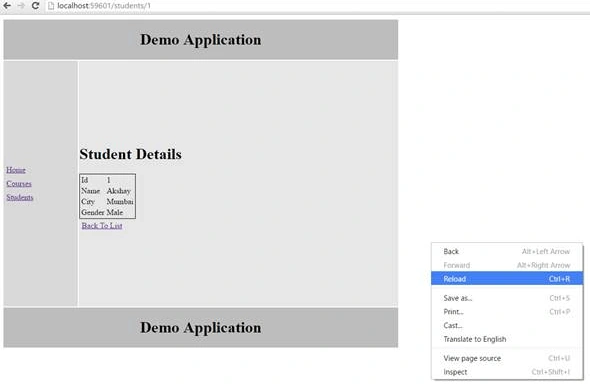Click the Name value Akshay

coord(119,191)
